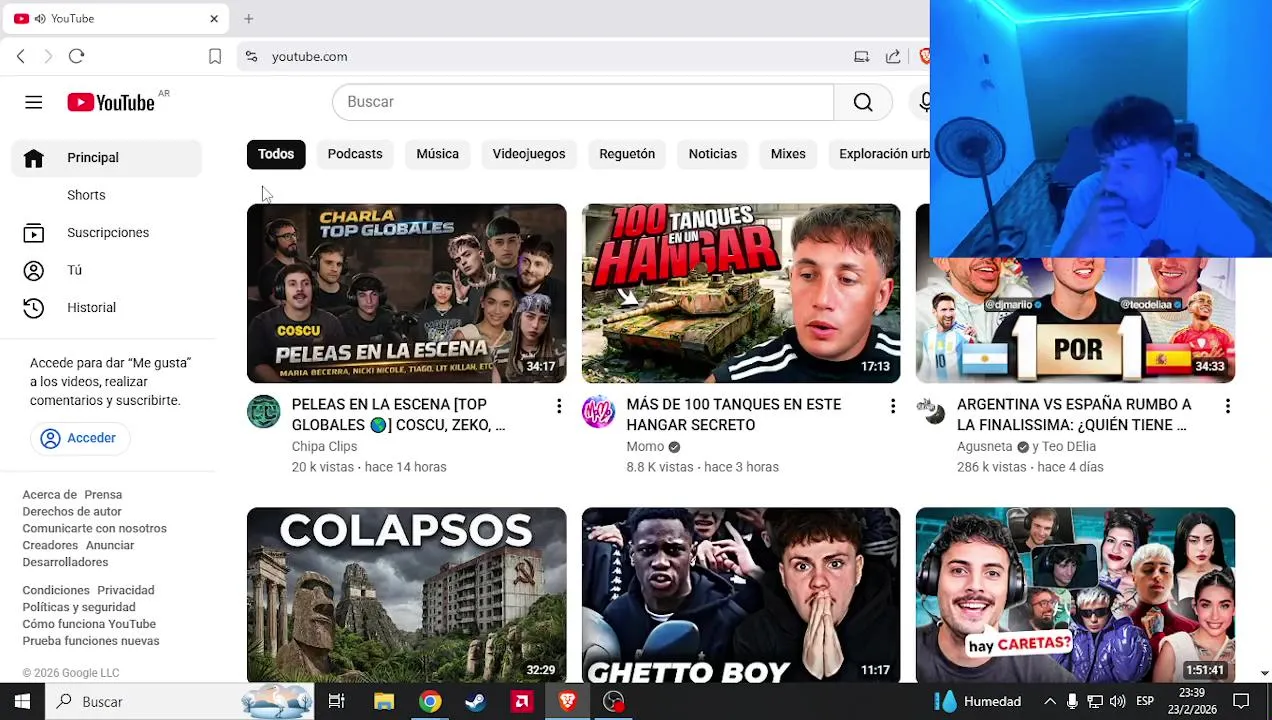Screen dimensions: 1272x720
Task: Open the volume control in system tray
Action: [1117, 702]
